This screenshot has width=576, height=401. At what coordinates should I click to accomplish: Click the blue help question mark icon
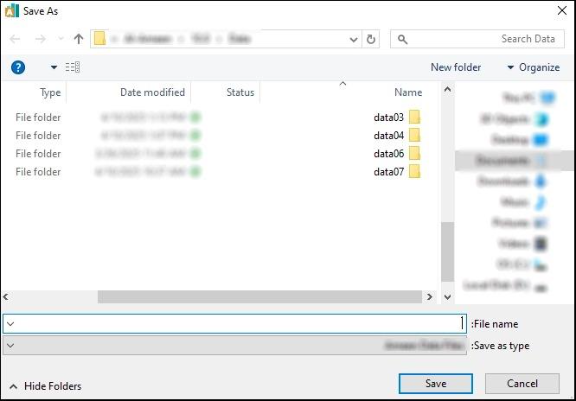(18, 68)
